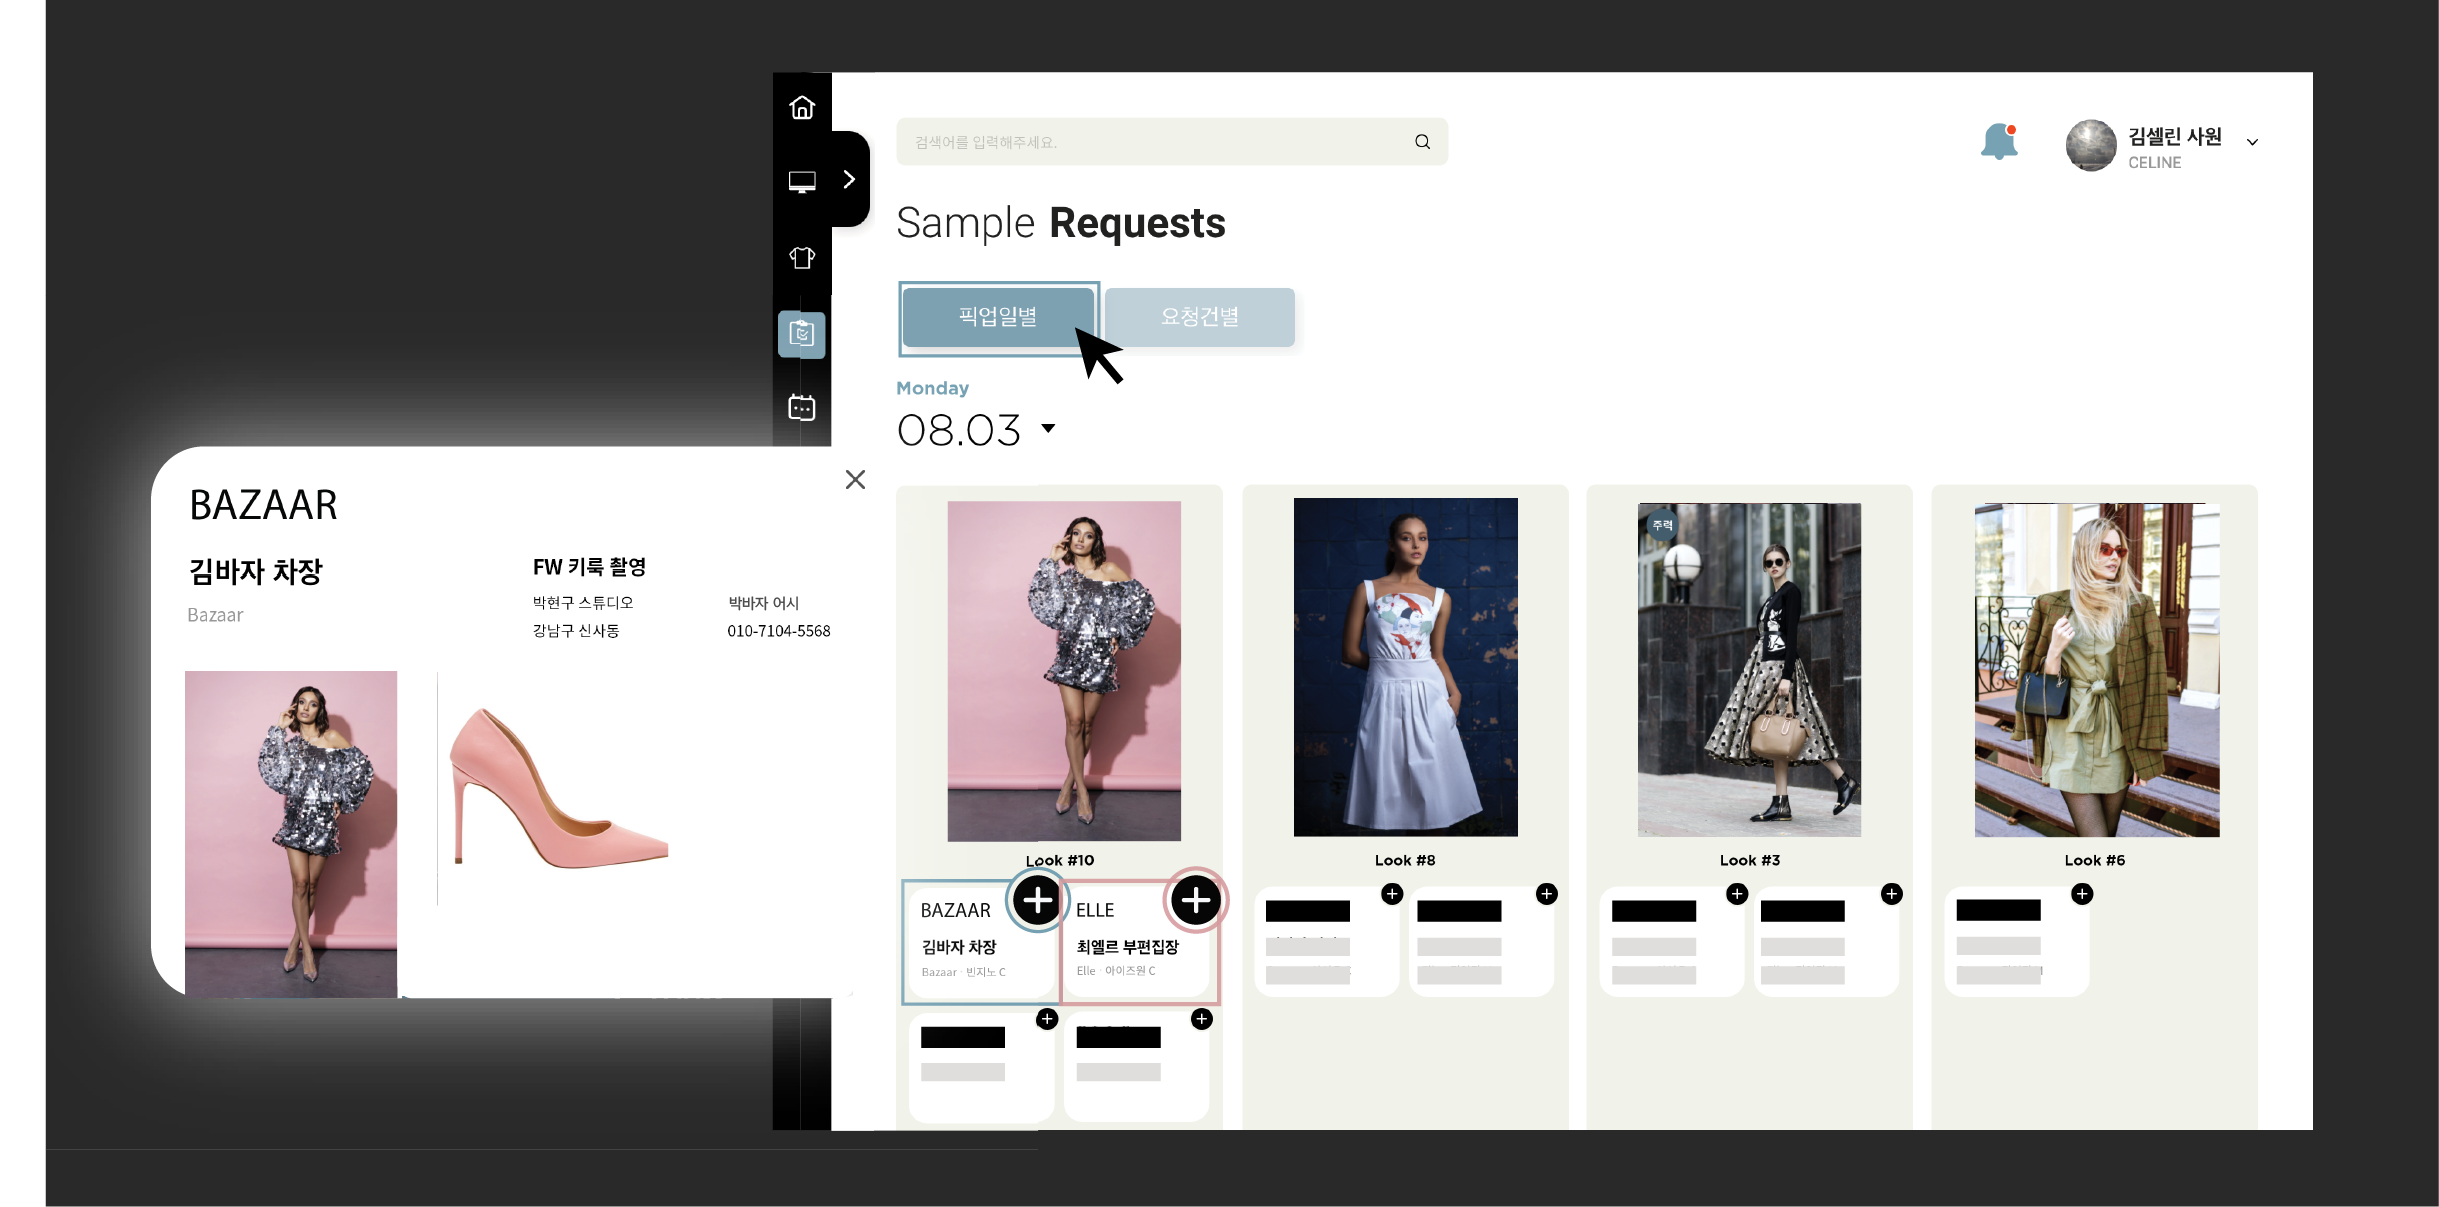Open the t-shirt samples sidebar icon

(x=802, y=258)
